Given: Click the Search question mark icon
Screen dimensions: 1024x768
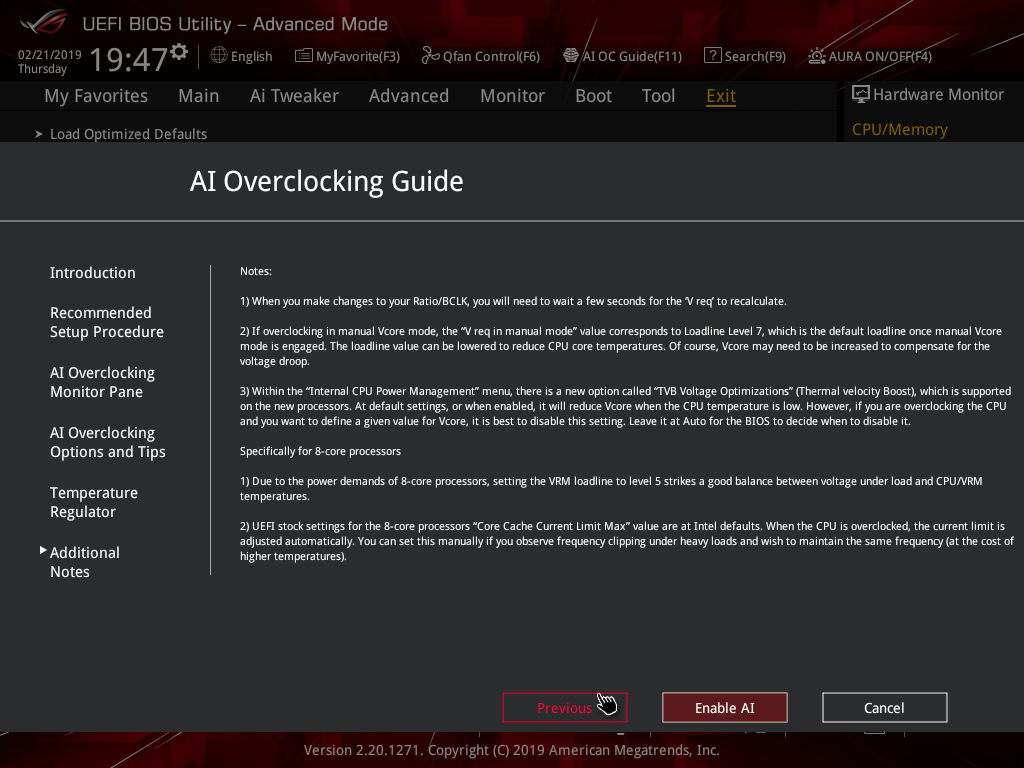Looking at the screenshot, I should click(712, 56).
